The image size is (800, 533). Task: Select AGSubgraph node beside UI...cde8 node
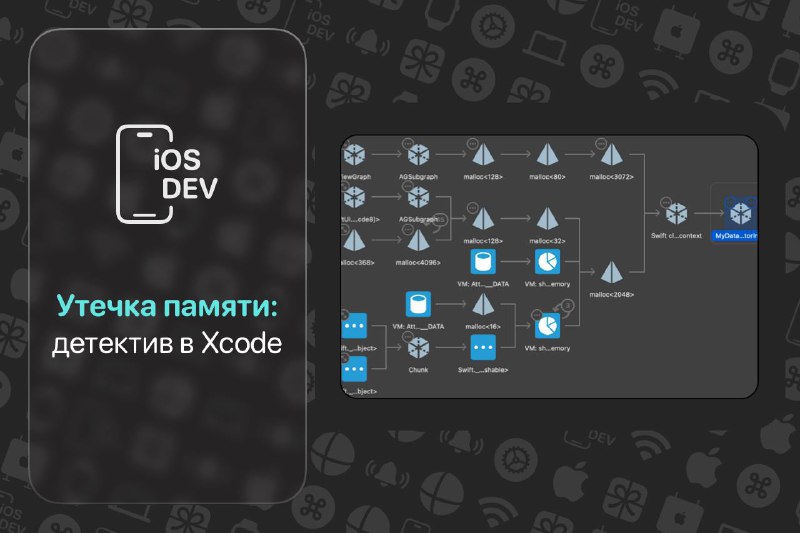pyautogui.click(x=418, y=196)
